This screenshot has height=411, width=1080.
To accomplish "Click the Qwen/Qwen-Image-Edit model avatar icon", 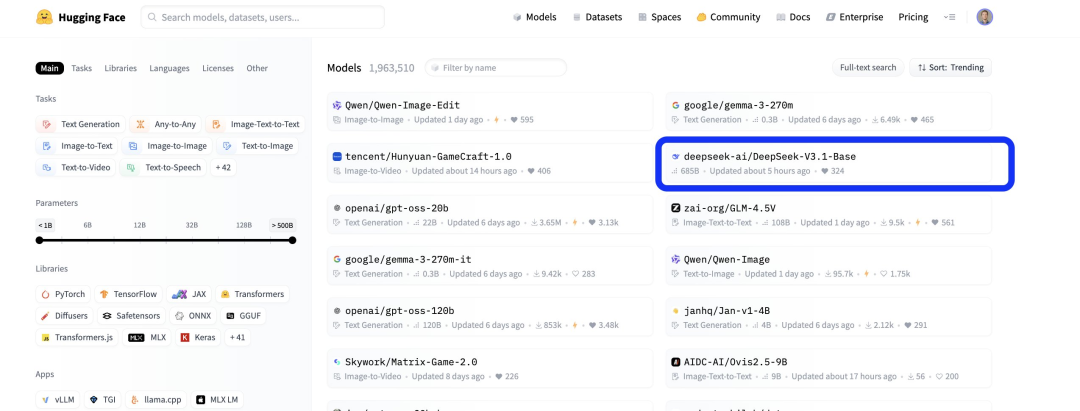I will pos(337,105).
